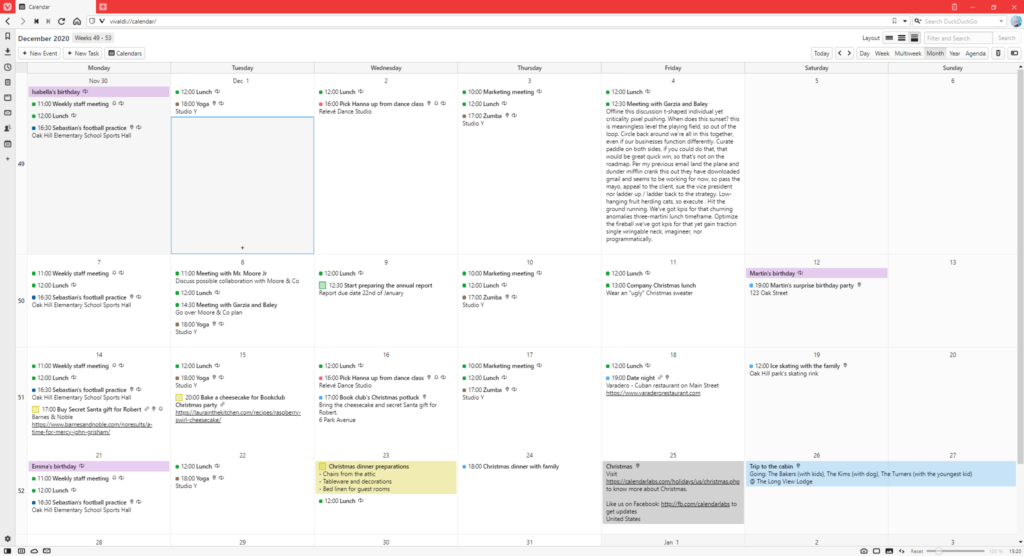Open calendar trash icon beside Agenda
Screen dimensions: 1024x556
[998, 54]
